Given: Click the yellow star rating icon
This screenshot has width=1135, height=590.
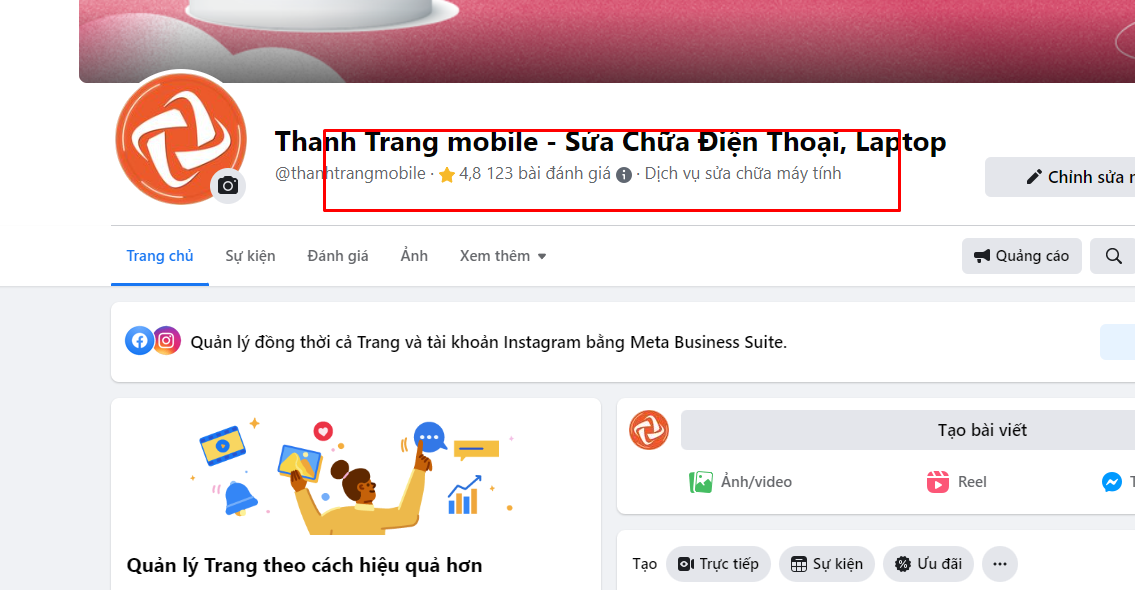Looking at the screenshot, I should click(x=447, y=174).
